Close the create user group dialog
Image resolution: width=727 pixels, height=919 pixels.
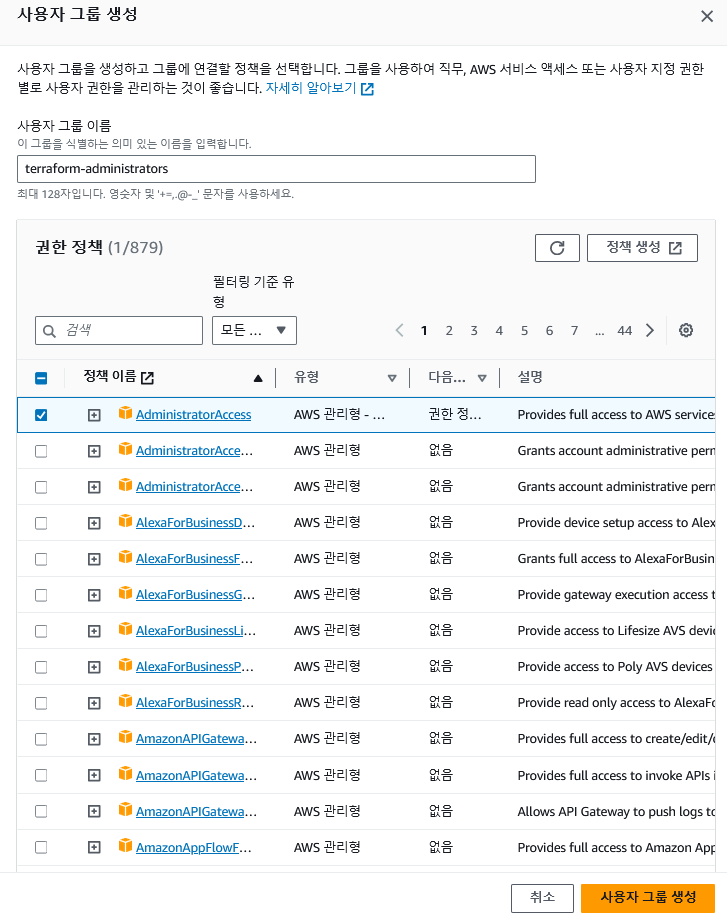click(x=707, y=16)
